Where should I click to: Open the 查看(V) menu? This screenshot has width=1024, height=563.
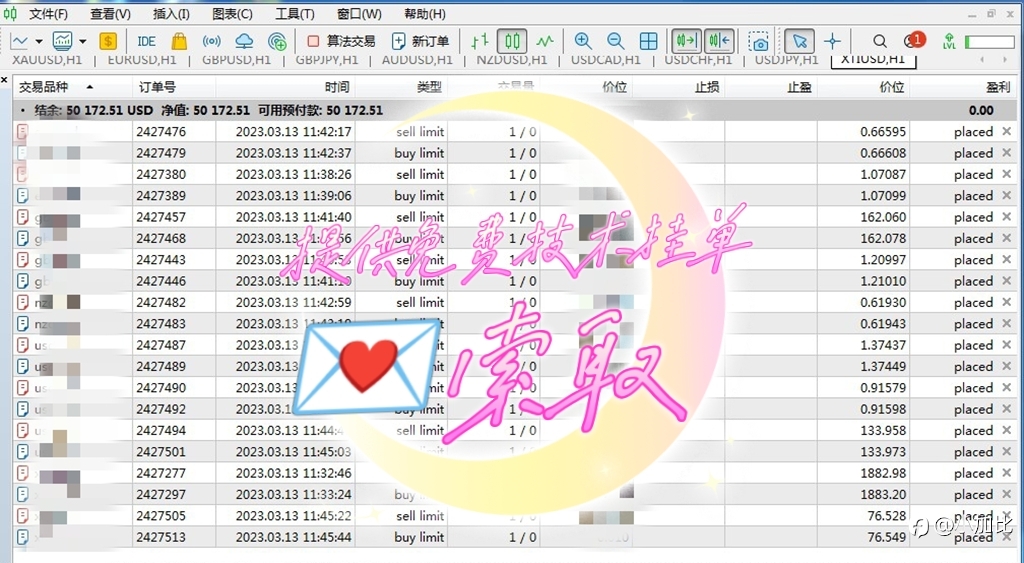click(x=110, y=14)
